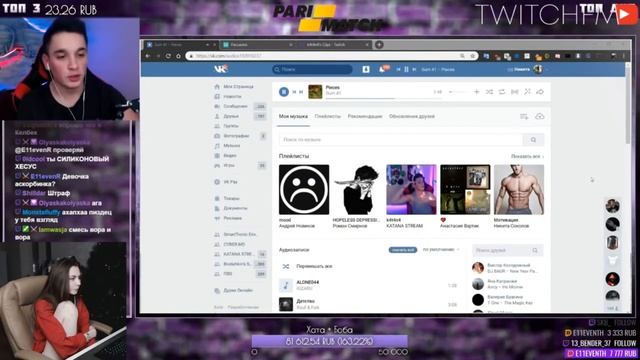
Task: Click the music search magnifier button
Action: click(533, 140)
